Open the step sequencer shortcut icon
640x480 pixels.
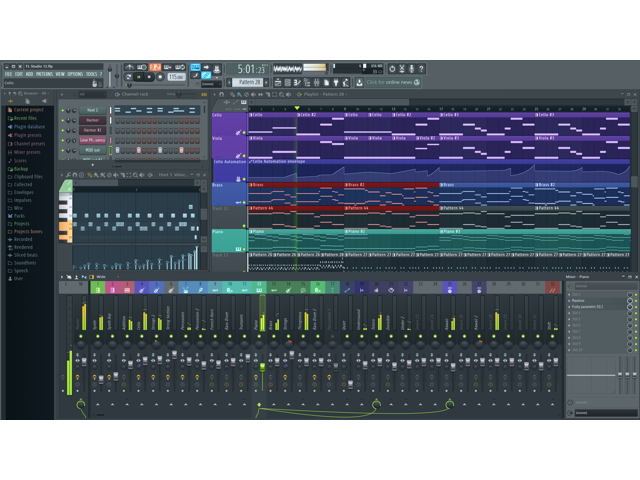[287, 83]
